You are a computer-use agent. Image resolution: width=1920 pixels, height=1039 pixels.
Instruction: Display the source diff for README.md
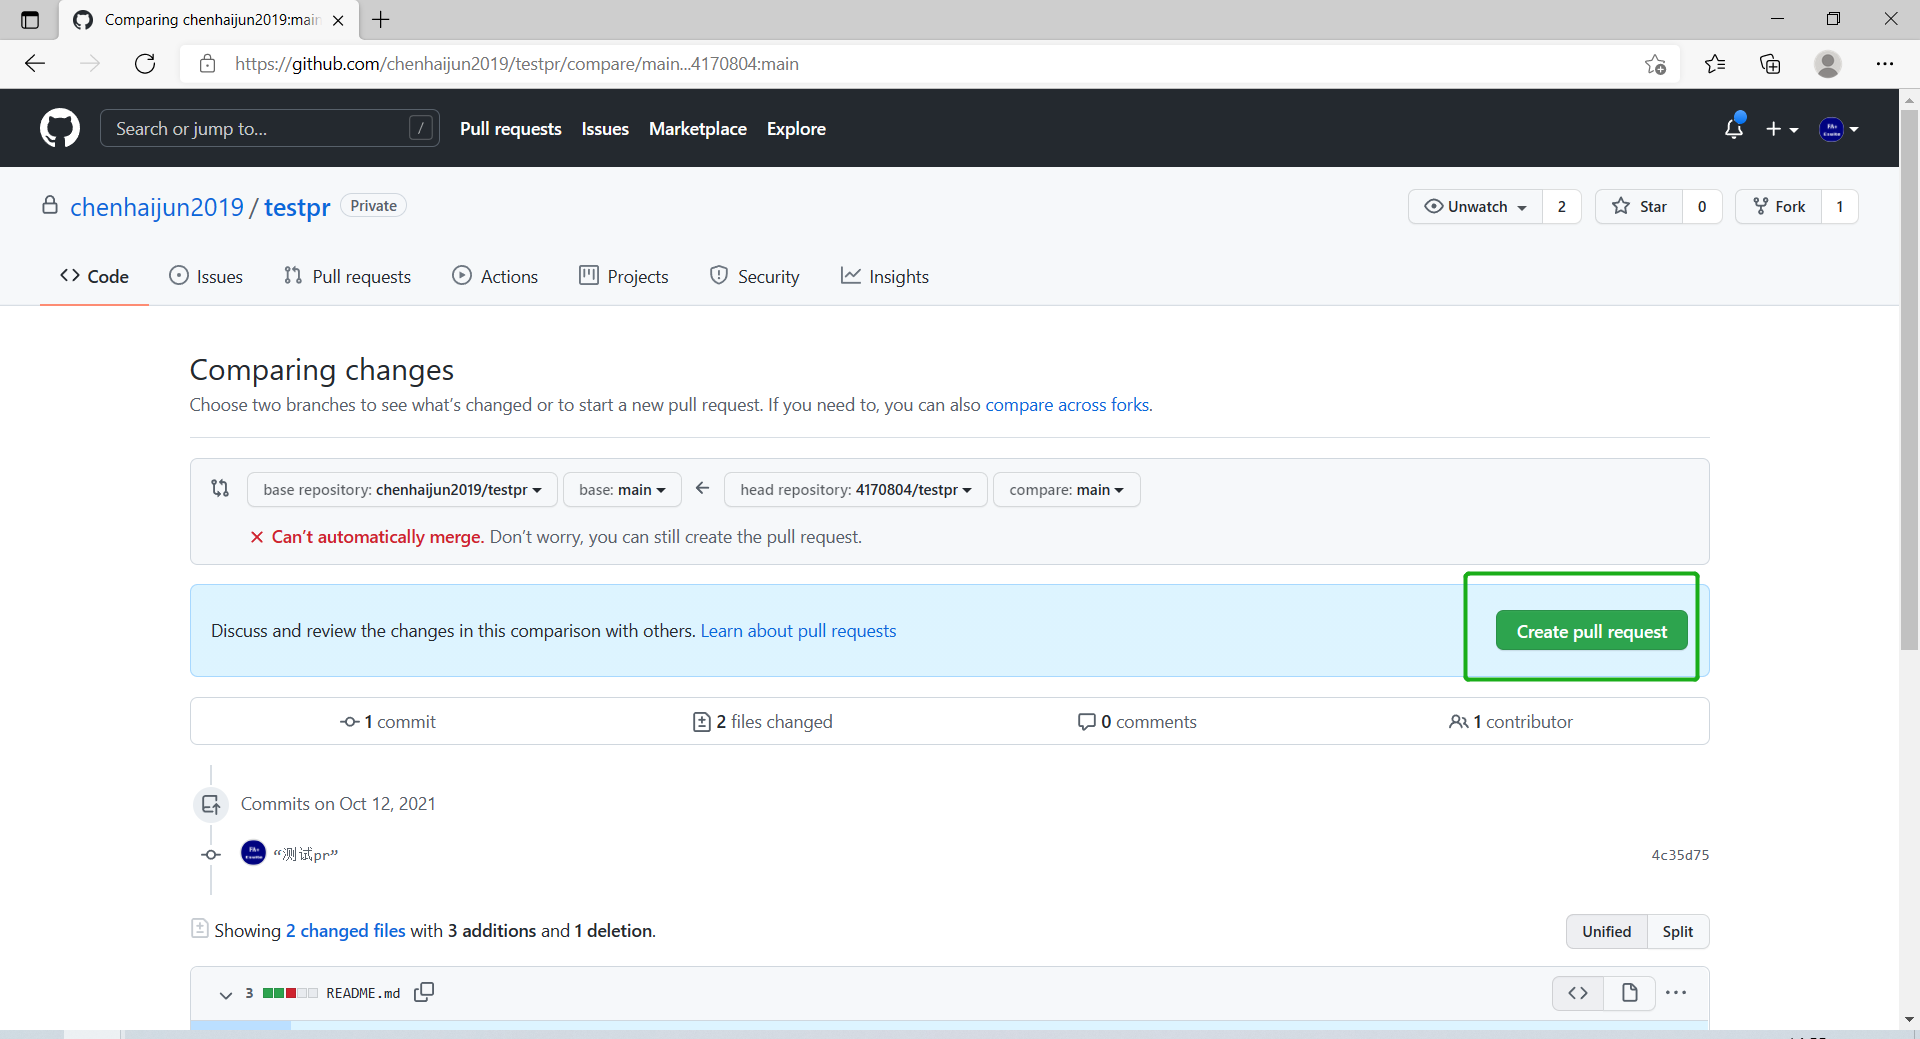coord(1578,993)
